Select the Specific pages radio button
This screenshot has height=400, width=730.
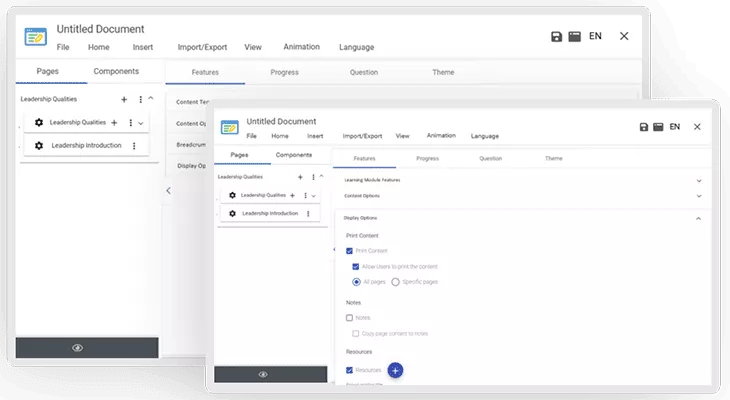pos(395,282)
